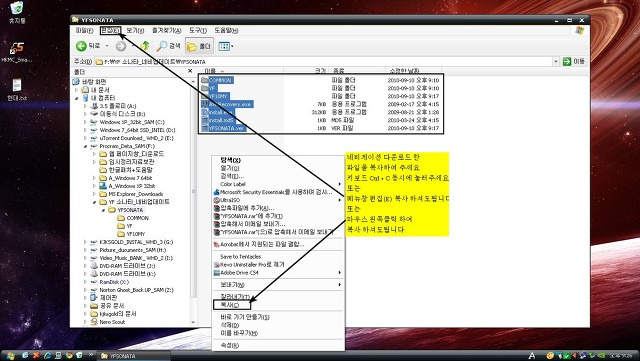Open the 보기(V) menu

point(135,31)
